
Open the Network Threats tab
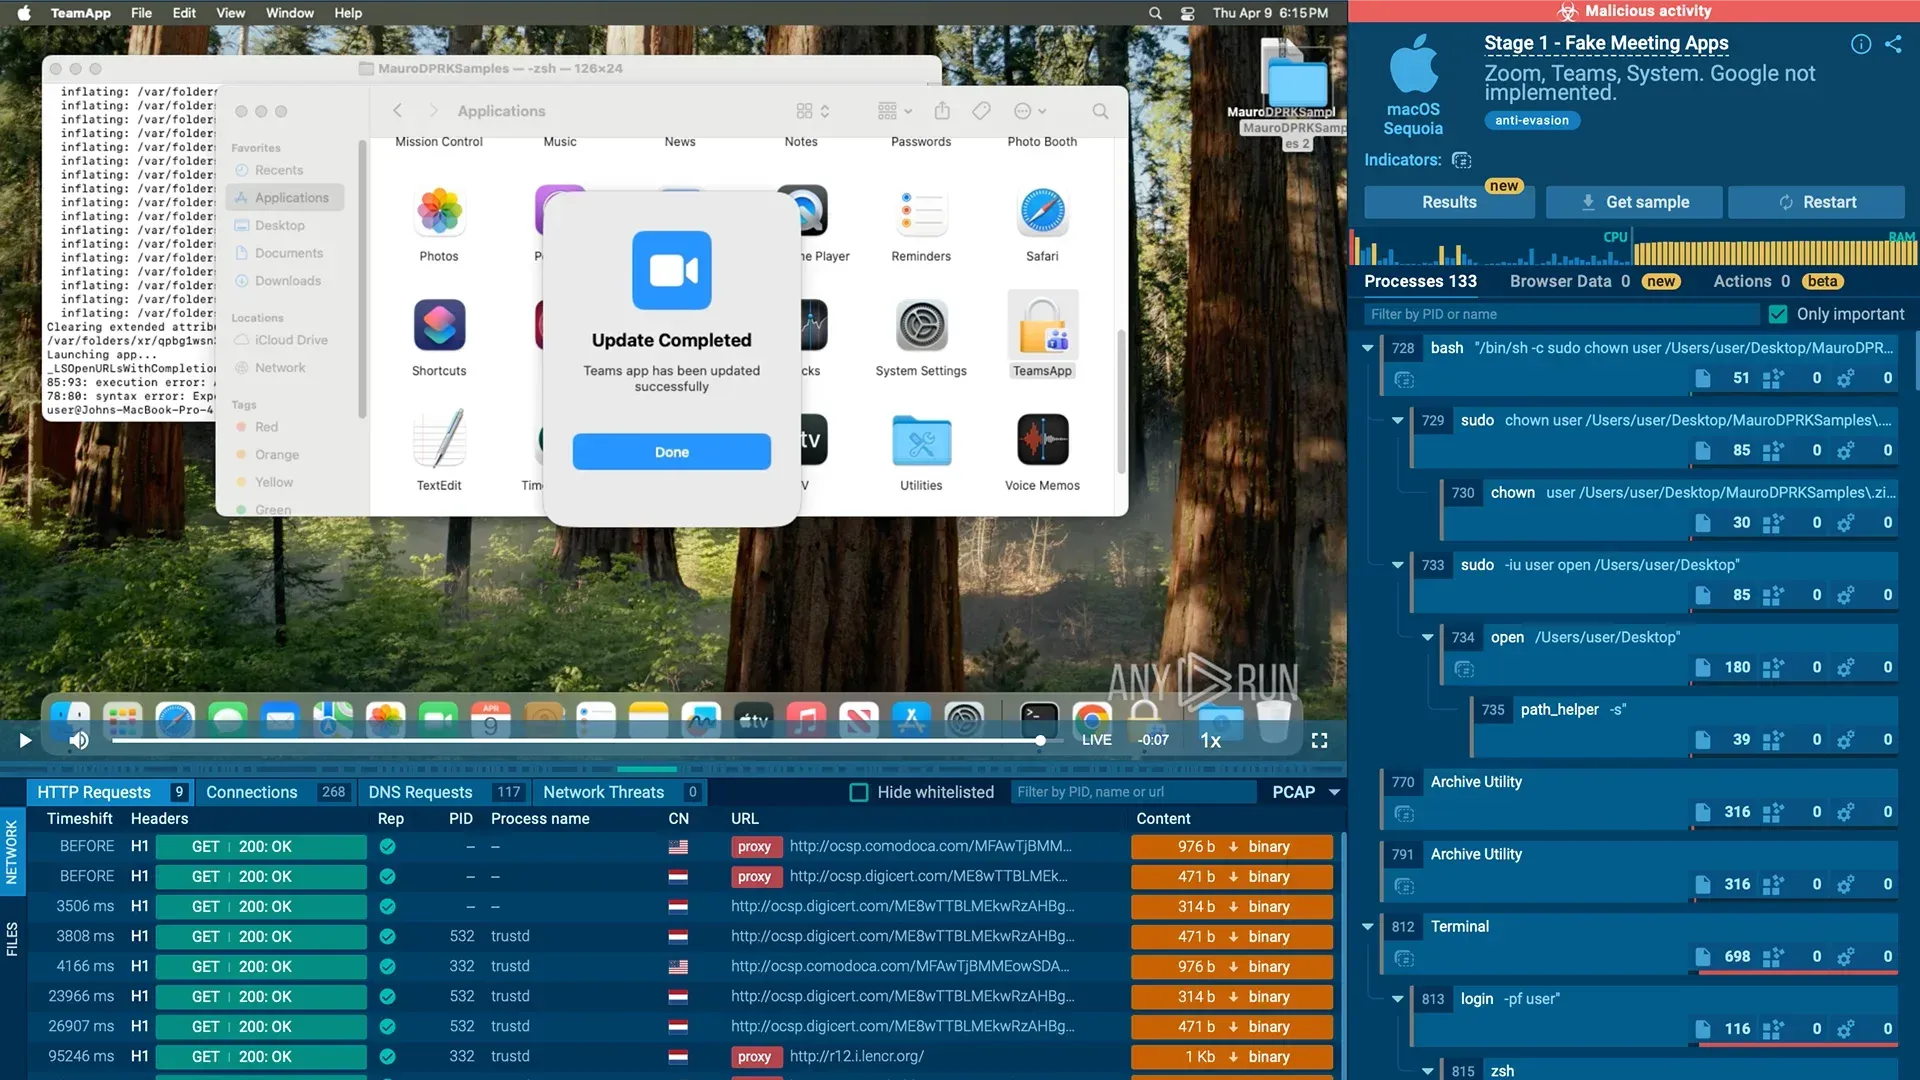click(x=620, y=792)
